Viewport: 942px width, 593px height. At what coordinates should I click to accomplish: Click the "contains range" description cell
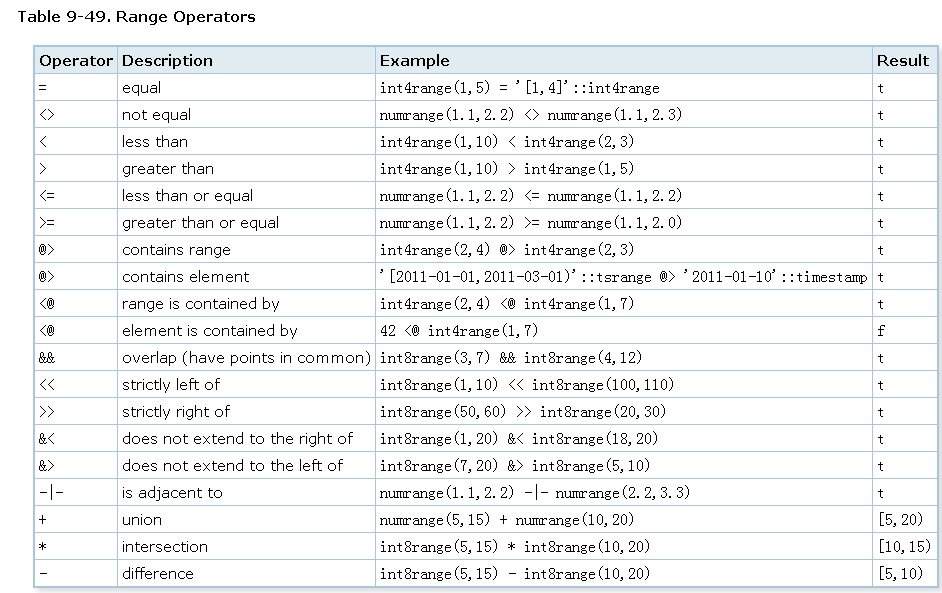[x=176, y=249]
